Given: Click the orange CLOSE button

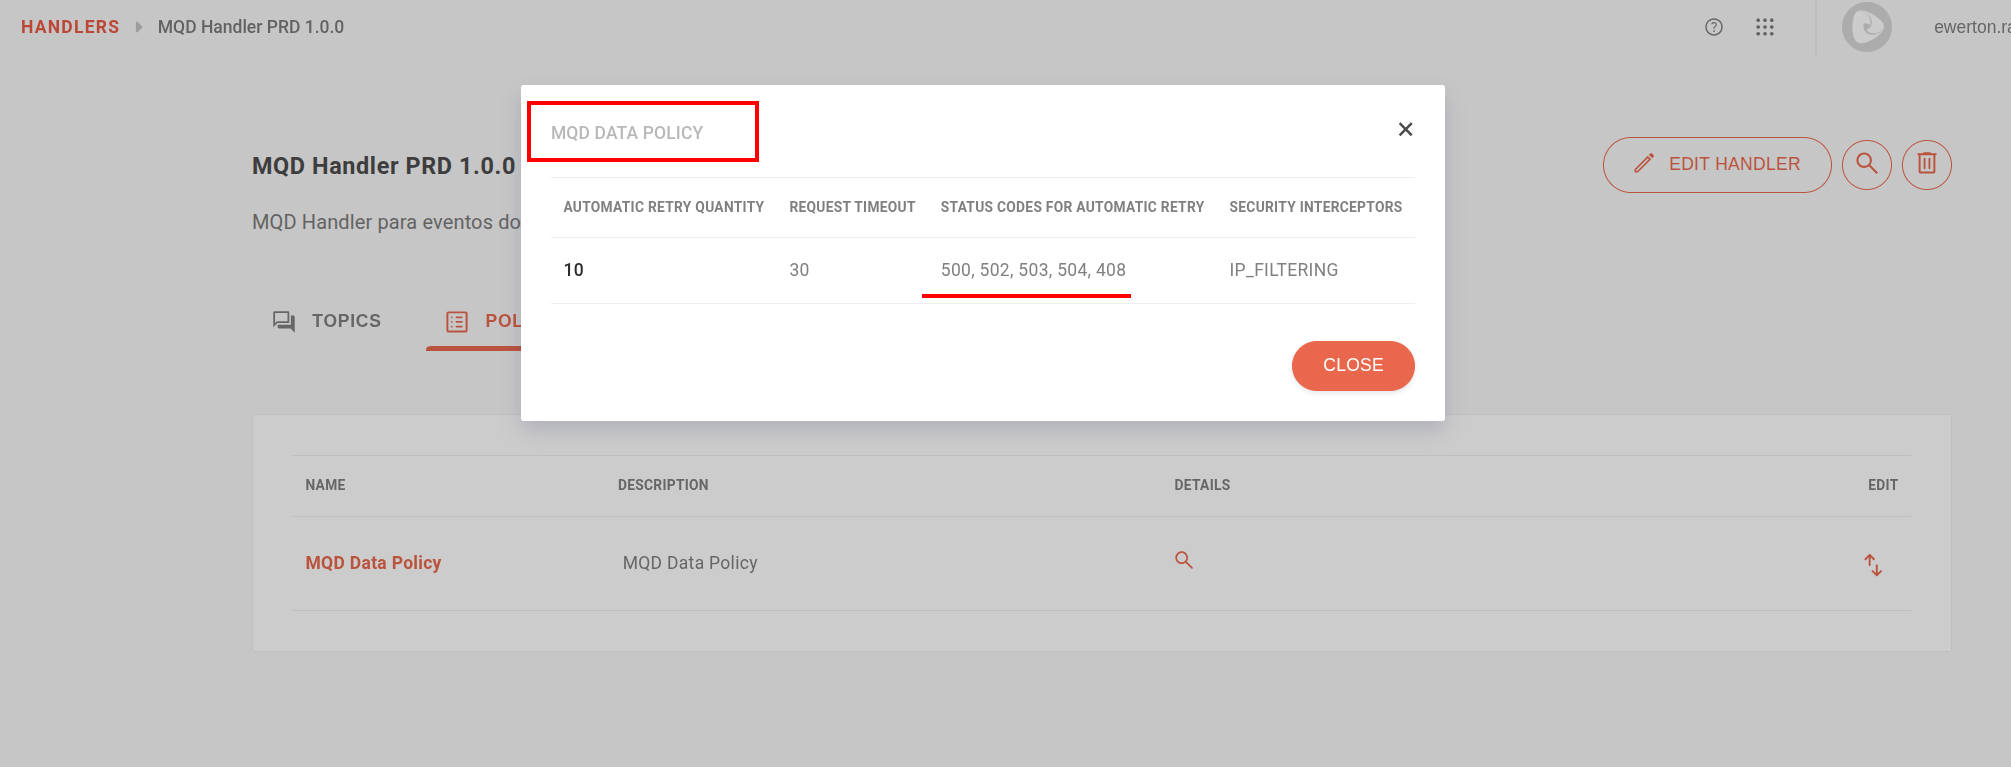Looking at the screenshot, I should point(1352,366).
